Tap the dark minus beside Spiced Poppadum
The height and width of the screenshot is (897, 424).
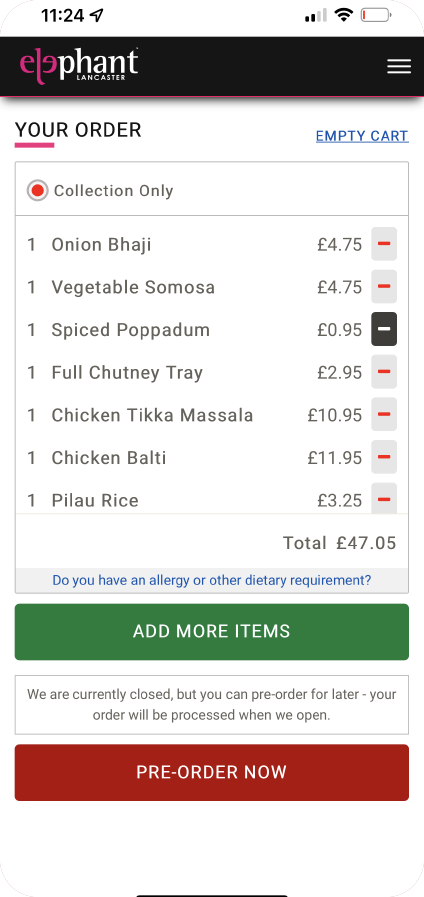[384, 330]
